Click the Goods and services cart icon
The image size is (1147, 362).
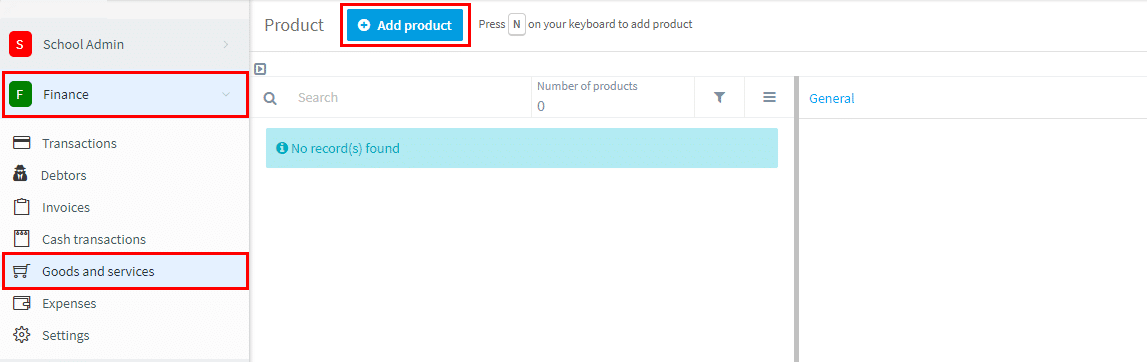tap(22, 271)
